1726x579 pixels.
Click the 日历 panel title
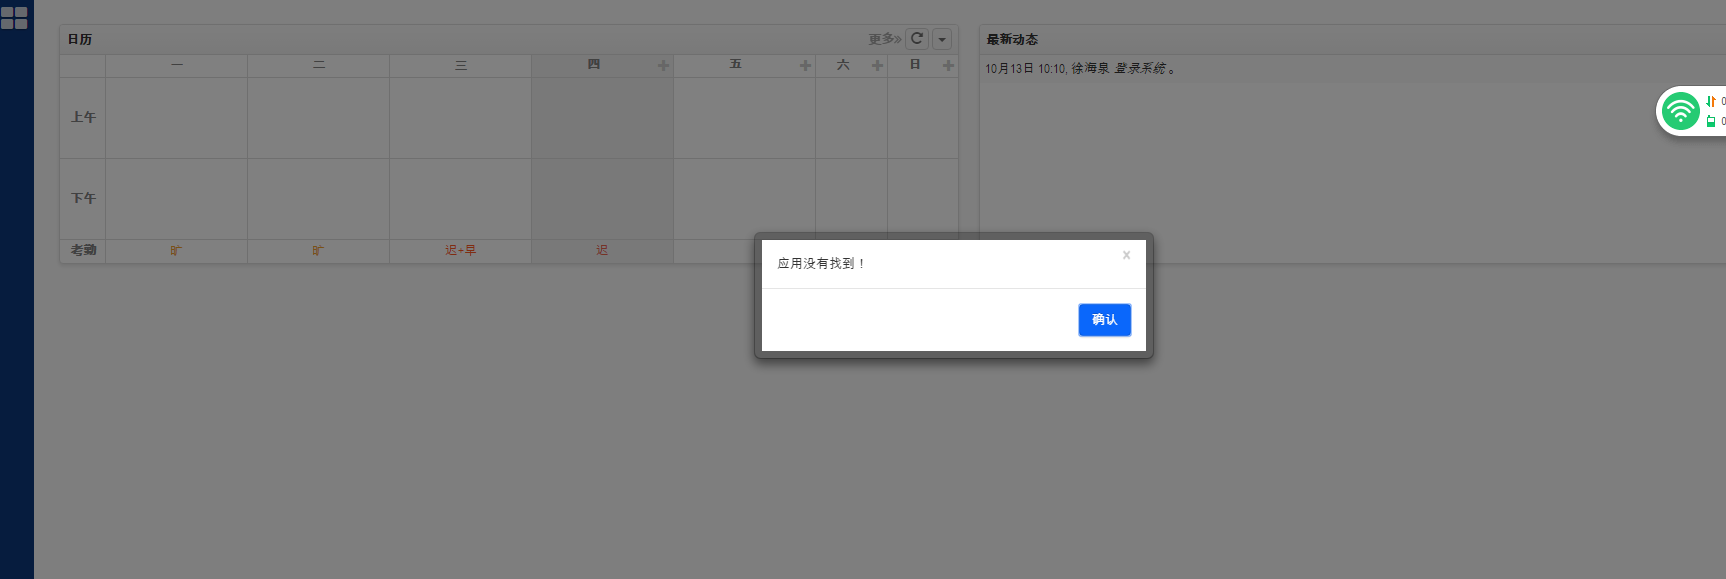(80, 39)
